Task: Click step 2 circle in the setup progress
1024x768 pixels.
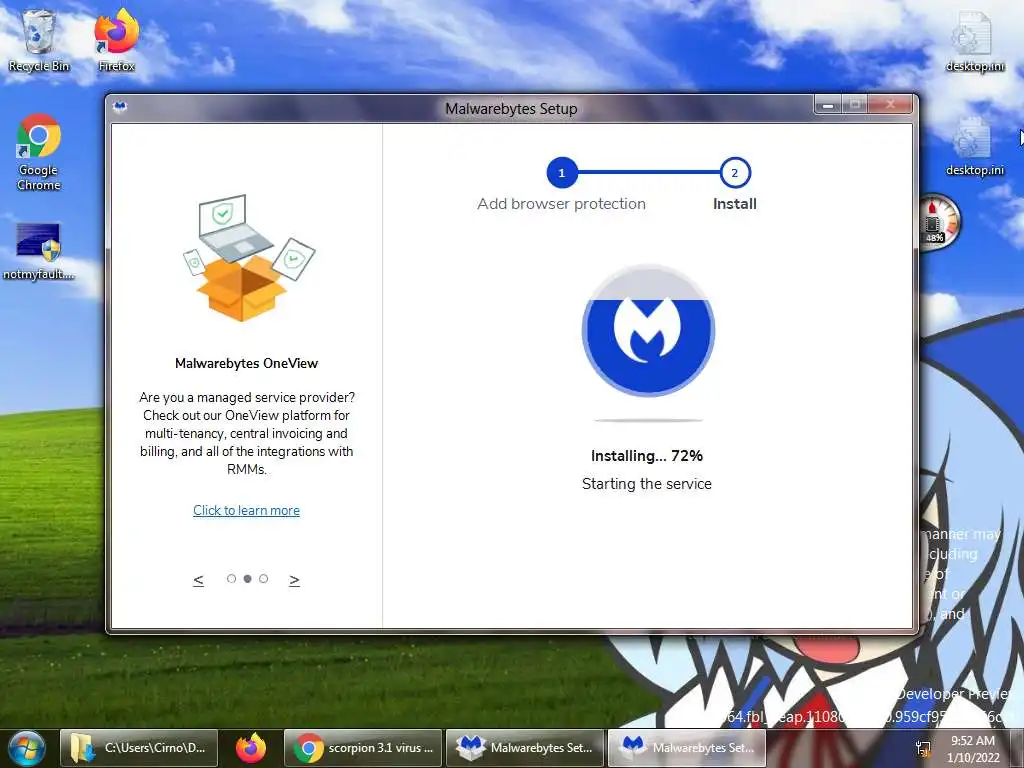Action: (735, 173)
